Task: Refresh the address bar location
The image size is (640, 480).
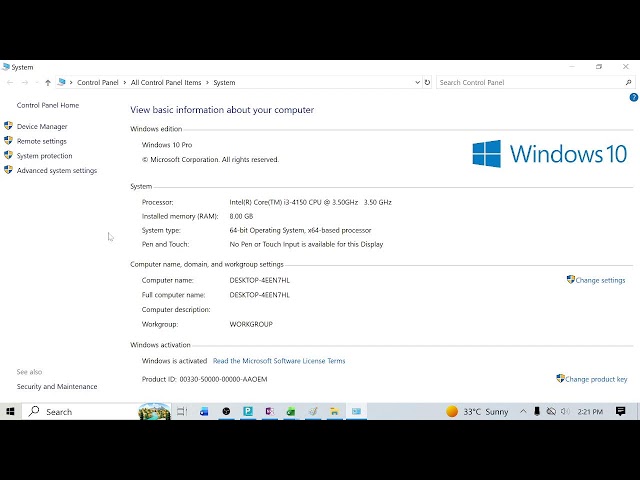Action: 427,82
